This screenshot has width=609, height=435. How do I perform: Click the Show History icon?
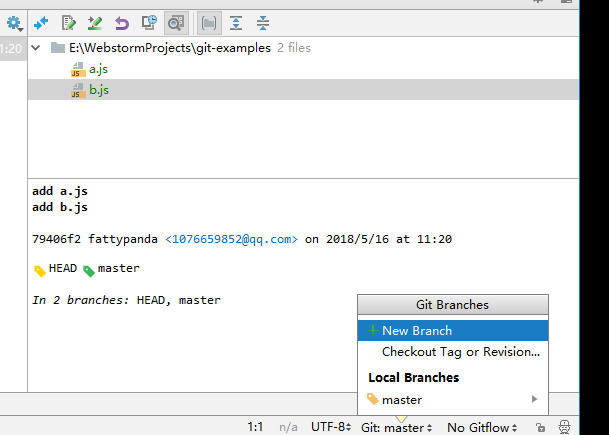coord(149,21)
